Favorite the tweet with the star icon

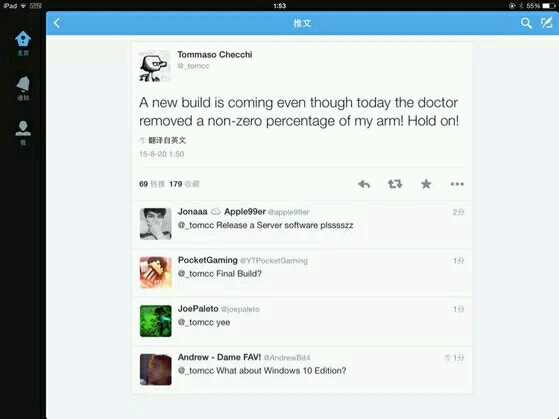[x=426, y=184]
